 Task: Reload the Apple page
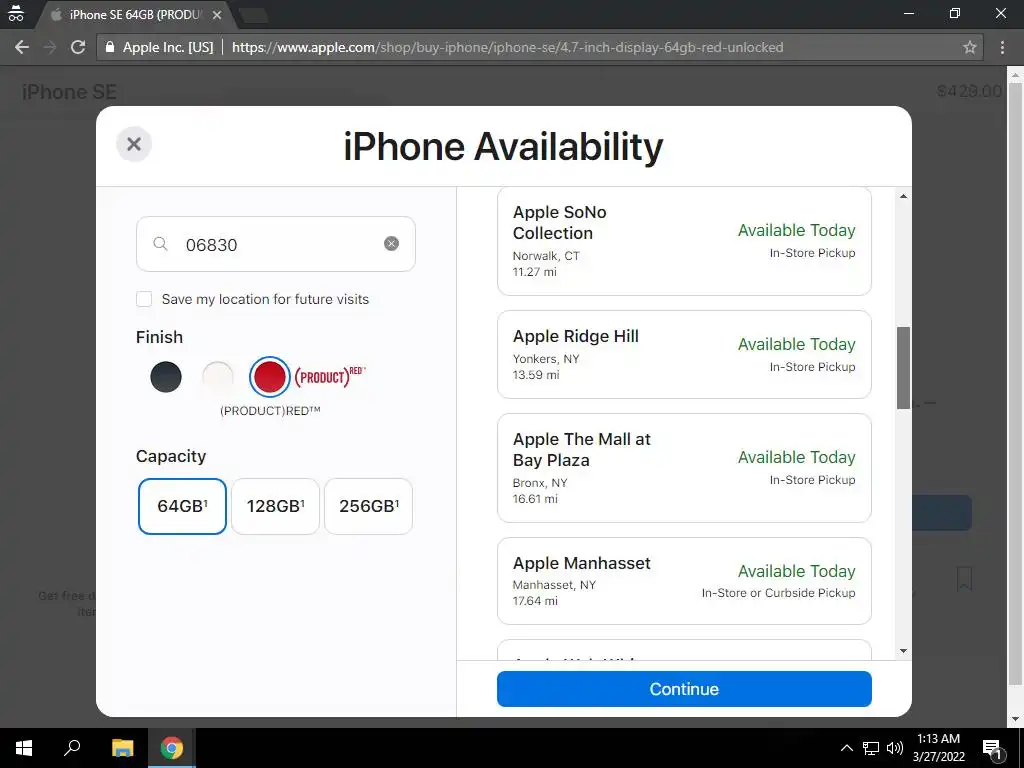(x=78, y=47)
